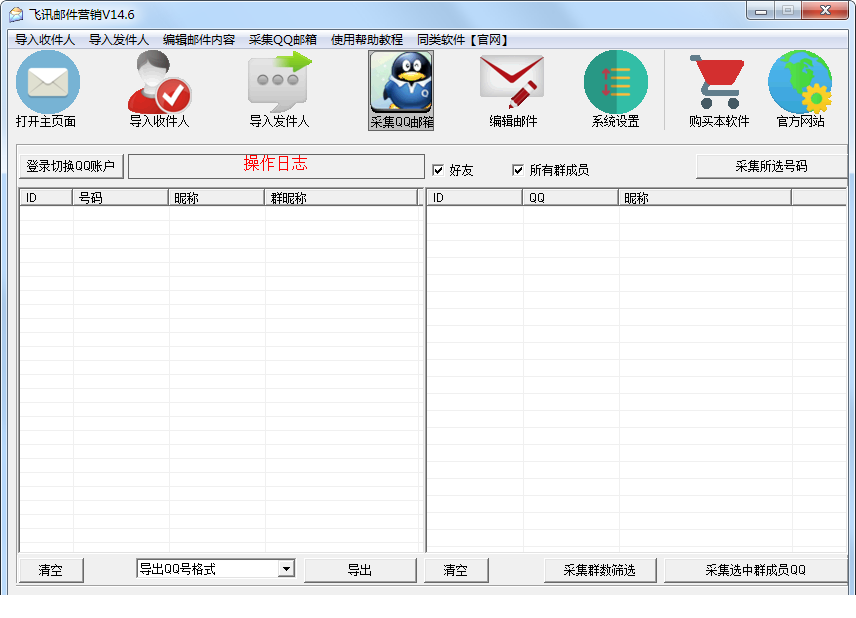Open the 同类软件【官网】 menu
Viewport: 856px width, 618px height.
pyautogui.click(x=462, y=40)
